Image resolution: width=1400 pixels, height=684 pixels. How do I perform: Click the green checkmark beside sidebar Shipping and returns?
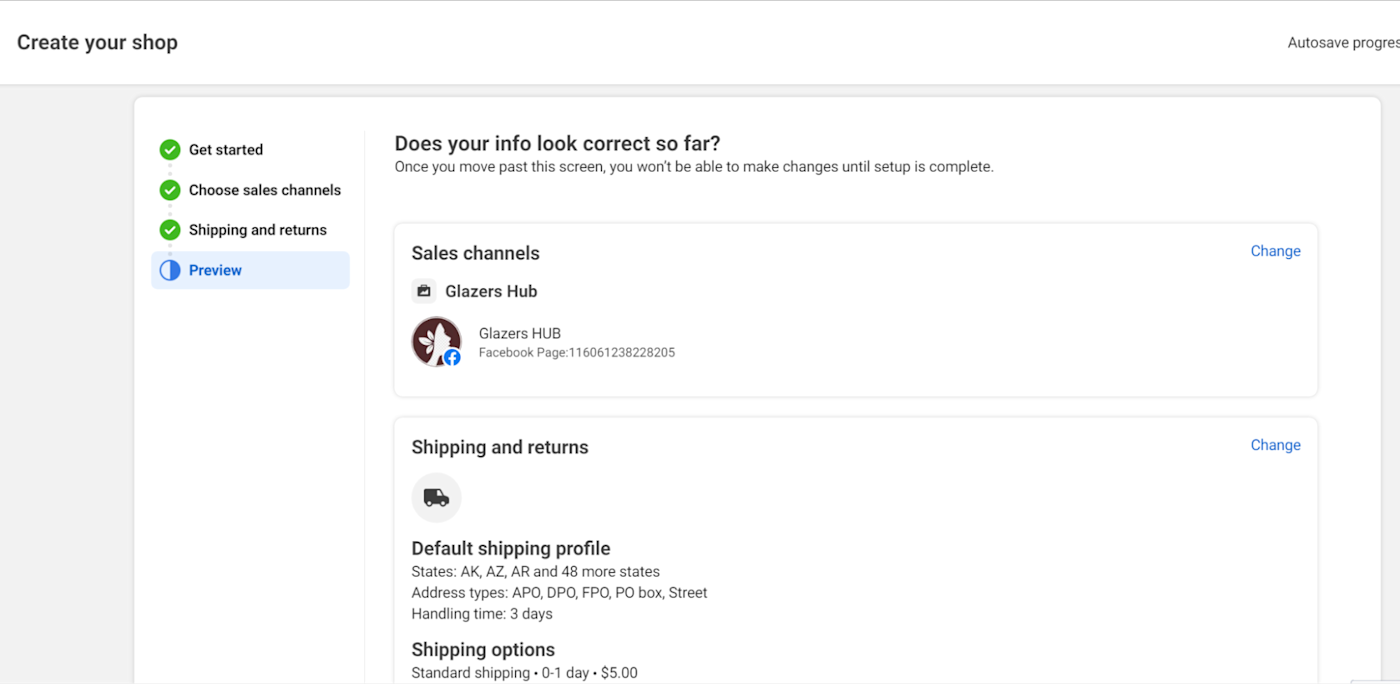[170, 230]
